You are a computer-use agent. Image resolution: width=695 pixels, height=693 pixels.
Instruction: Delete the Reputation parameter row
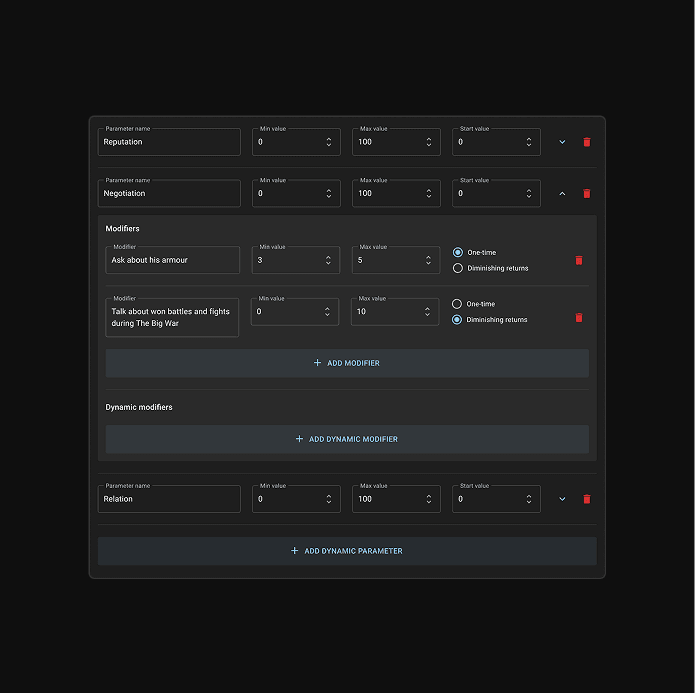587,142
